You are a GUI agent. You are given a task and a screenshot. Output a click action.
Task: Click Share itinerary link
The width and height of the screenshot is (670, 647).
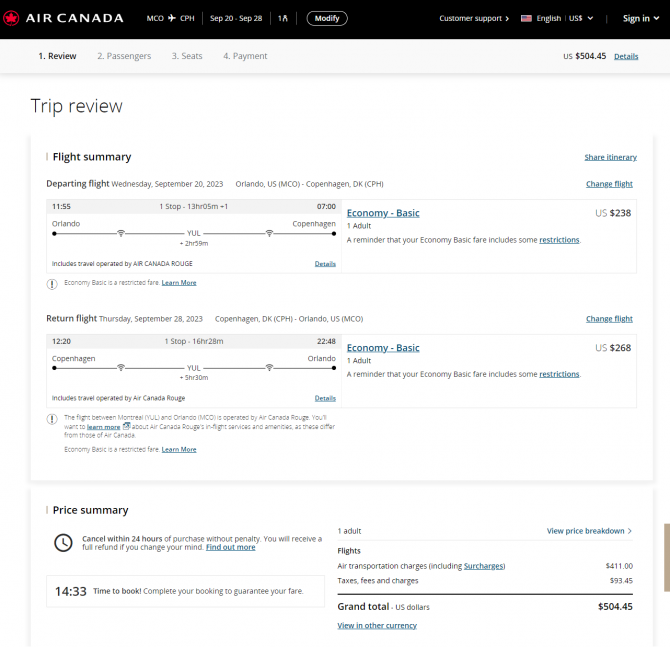(611, 157)
